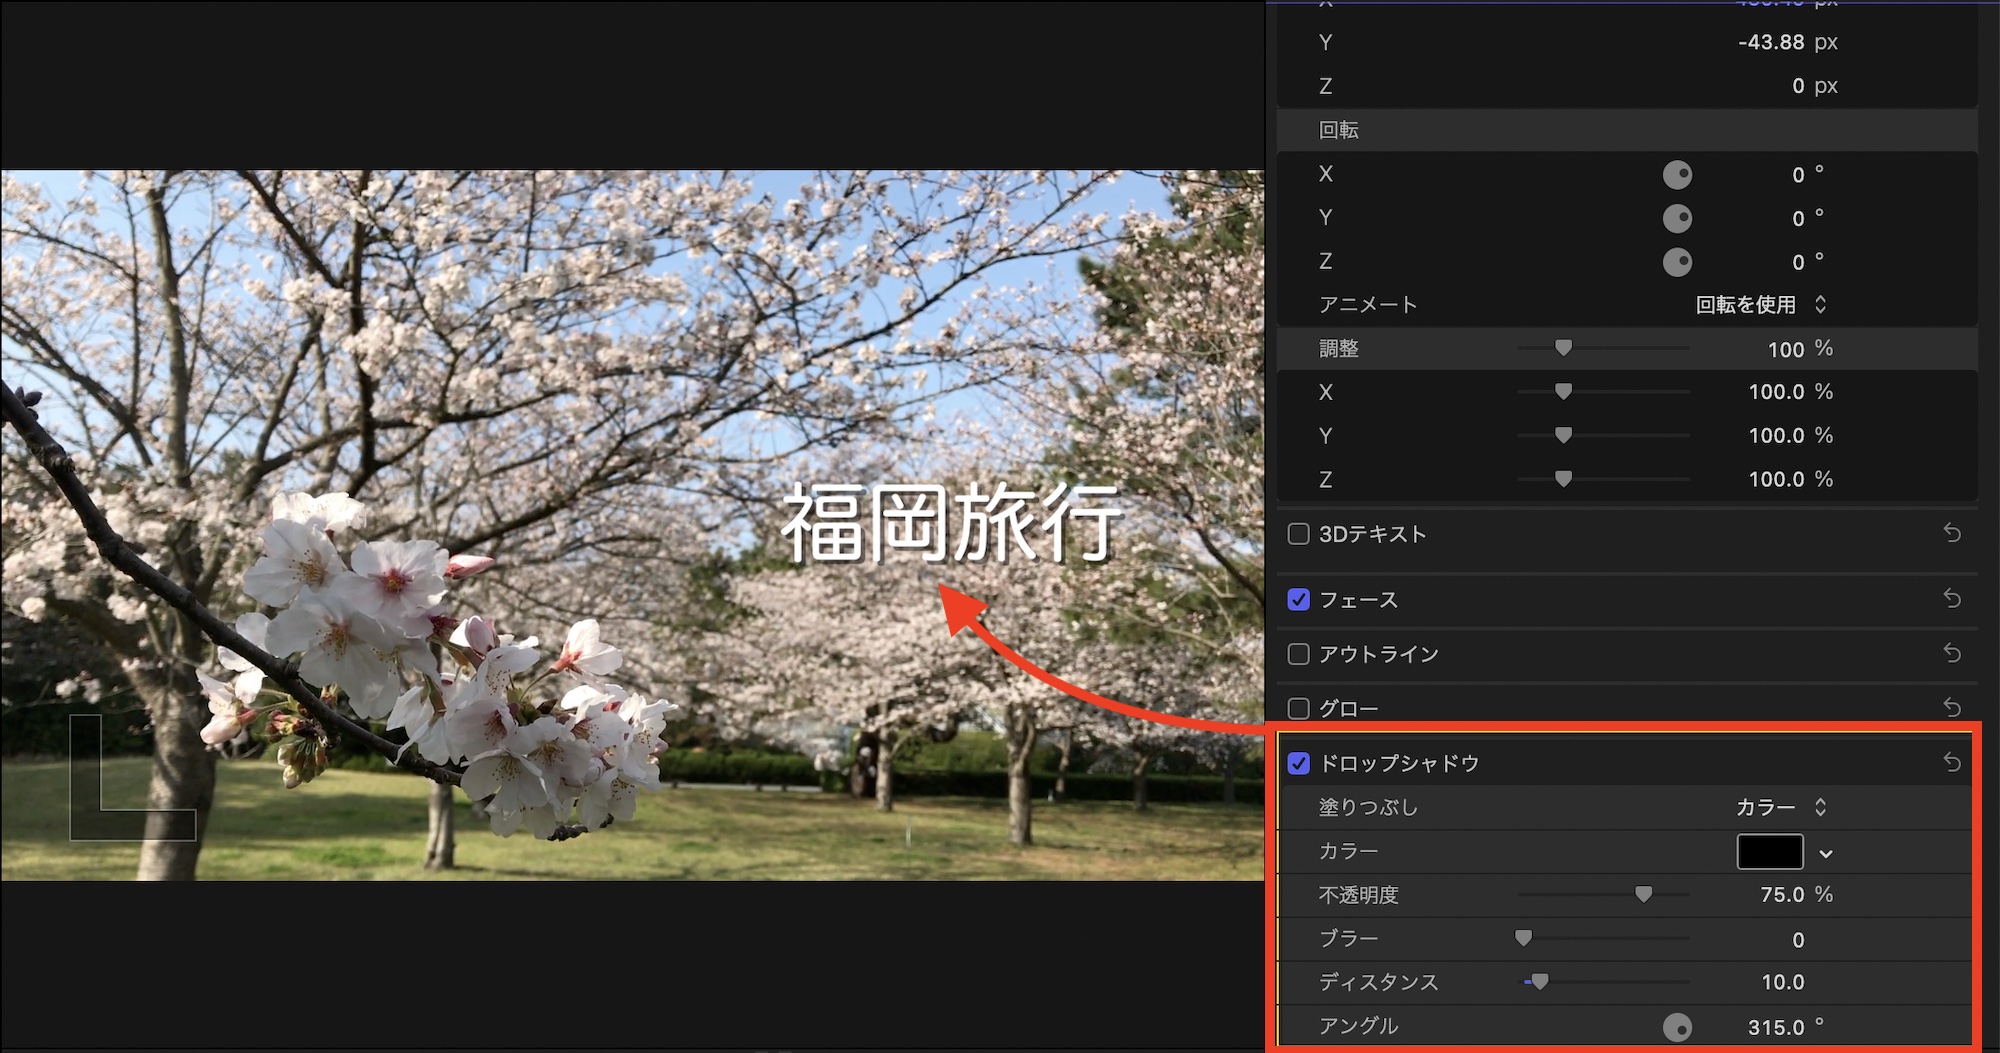The width and height of the screenshot is (2000, 1053).
Task: Reset the アウトライン section with its arrow
Action: click(x=1951, y=653)
